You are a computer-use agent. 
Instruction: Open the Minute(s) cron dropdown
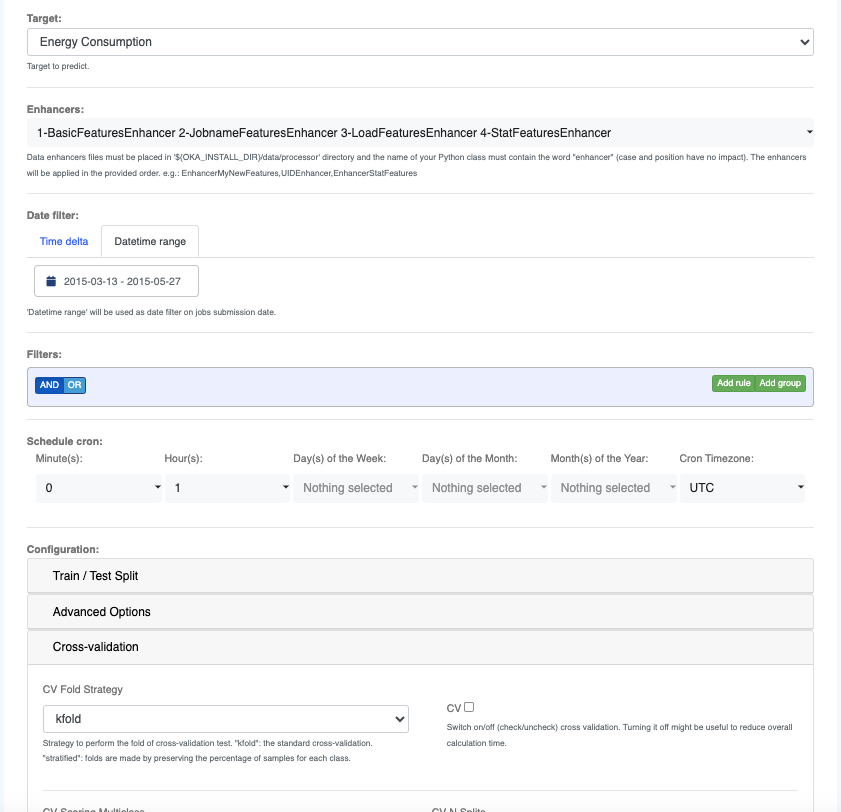pos(98,488)
